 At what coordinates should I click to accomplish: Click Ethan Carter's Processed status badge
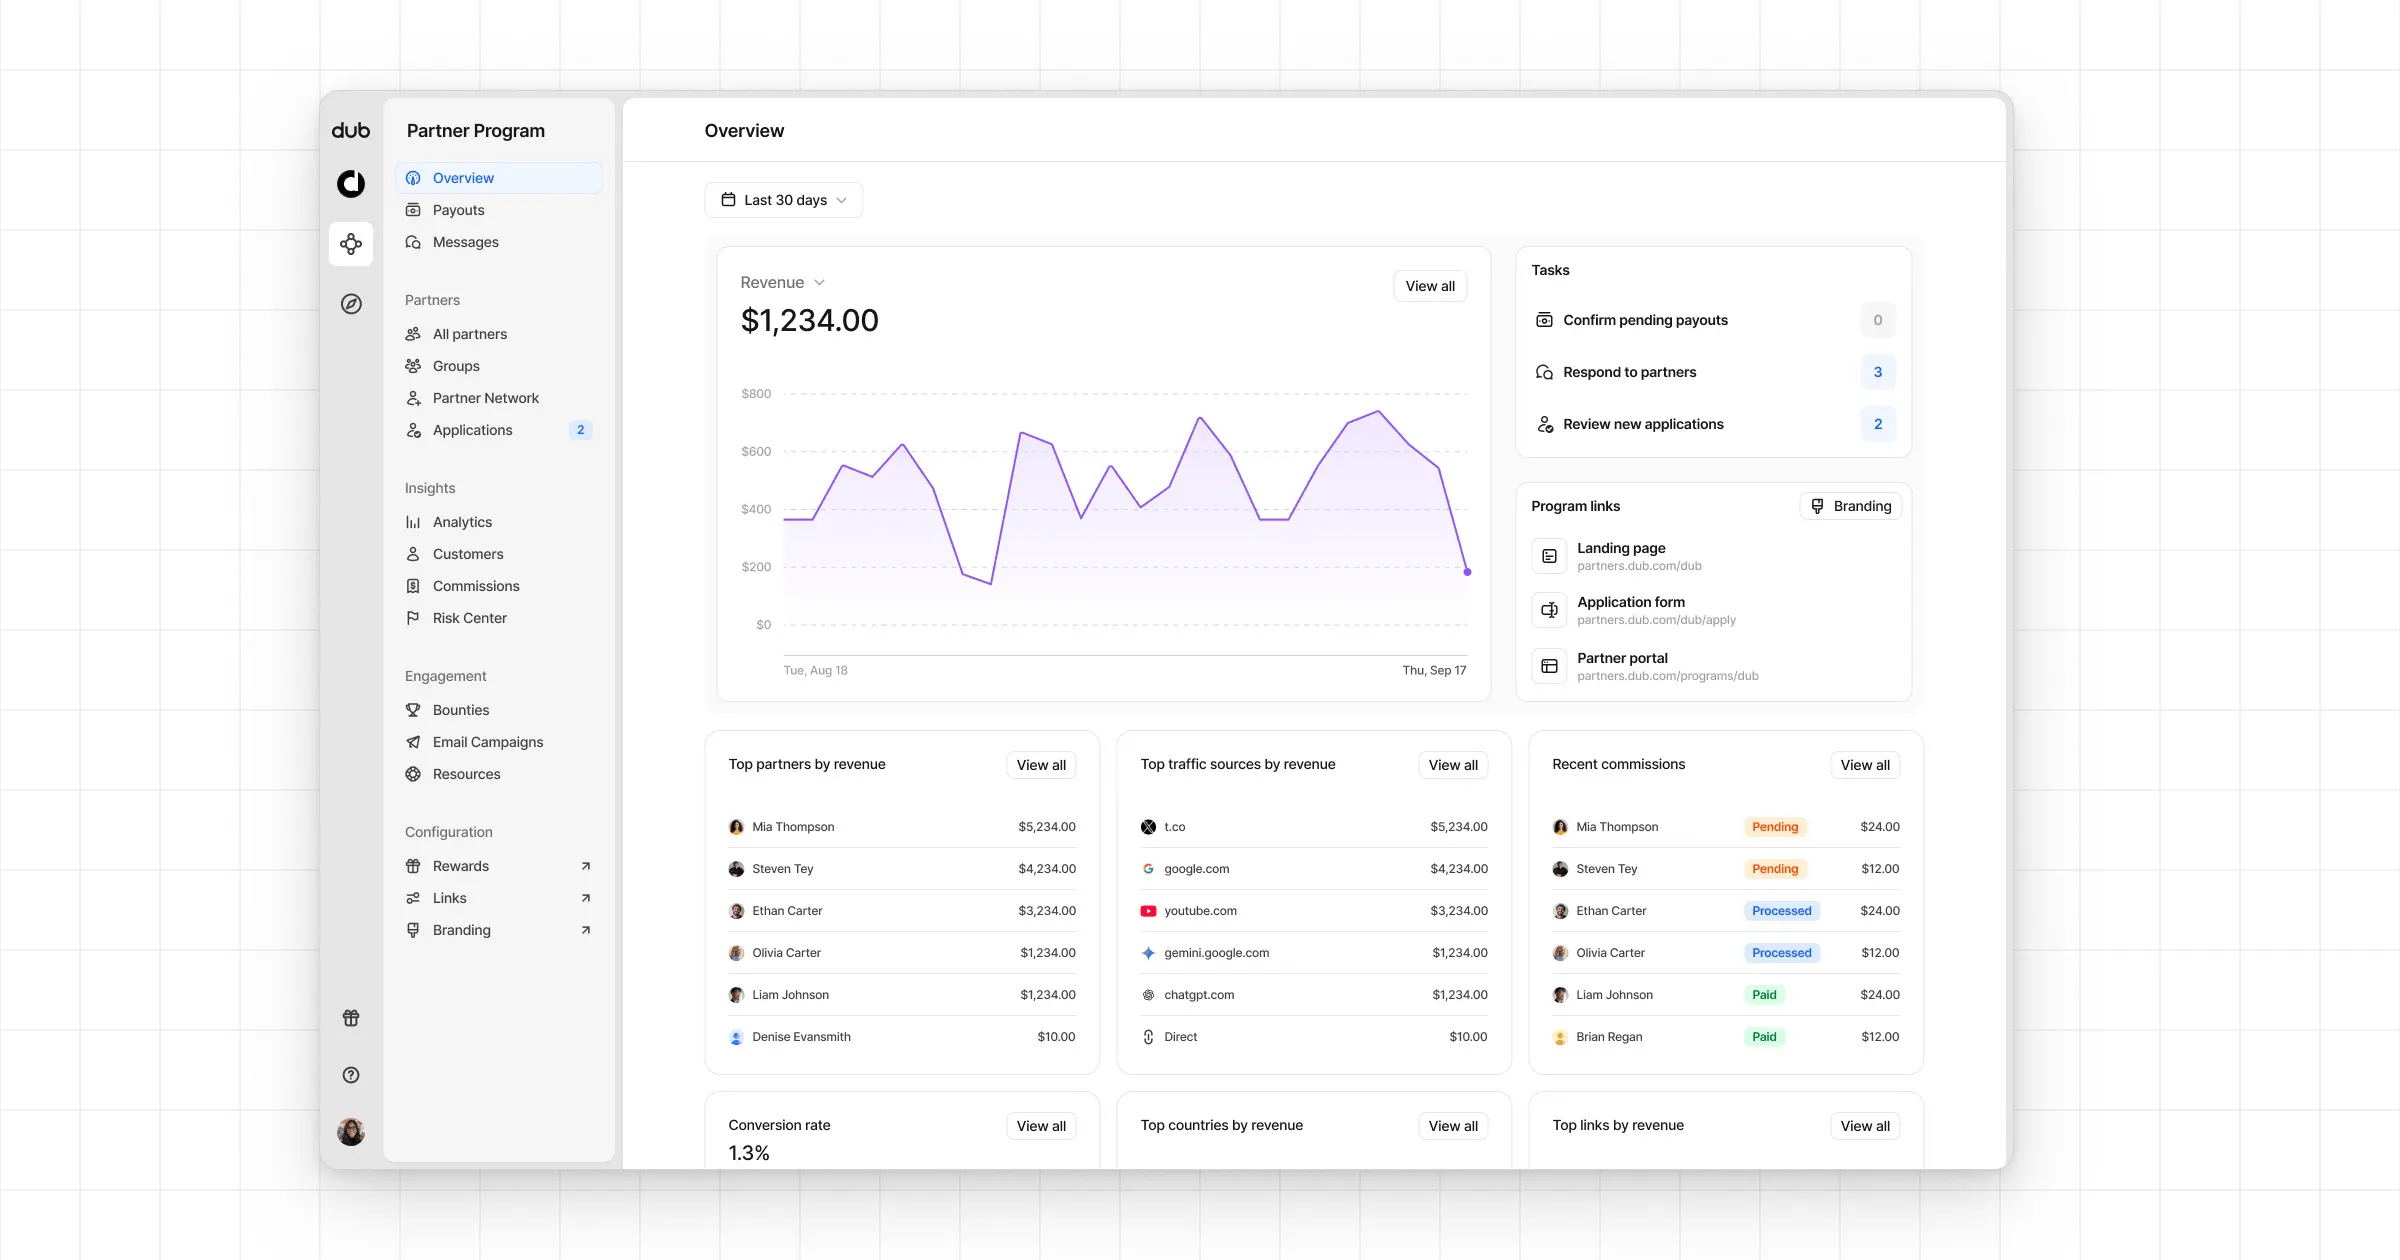tap(1781, 911)
